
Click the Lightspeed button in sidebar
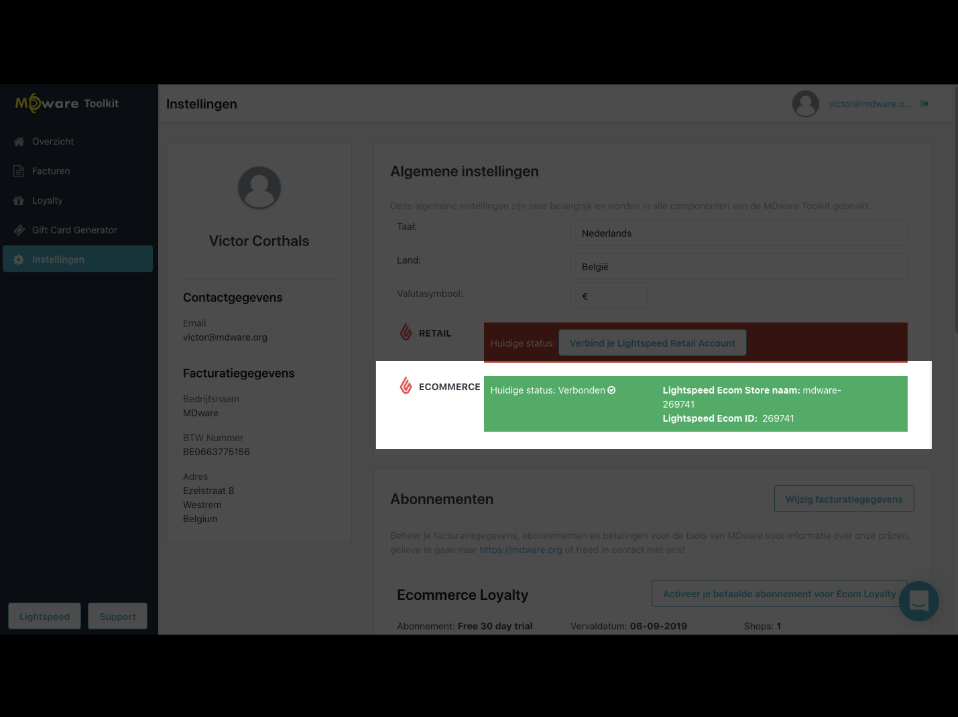pyautogui.click(x=45, y=616)
